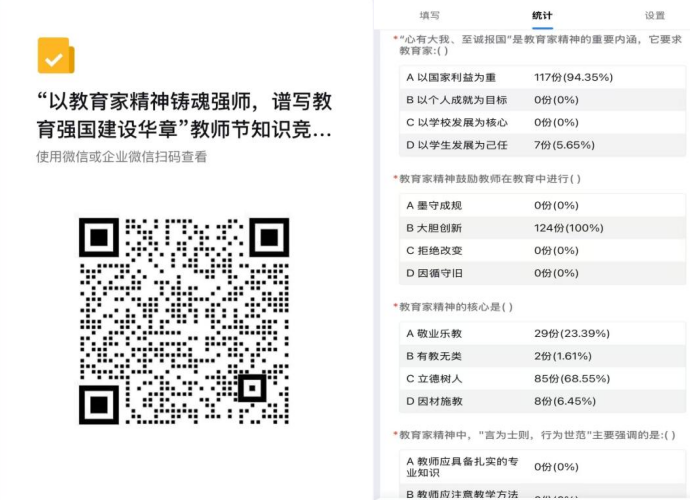The image size is (690, 500).
Task: Click the result 85份(68.55%)
Action: point(572,379)
